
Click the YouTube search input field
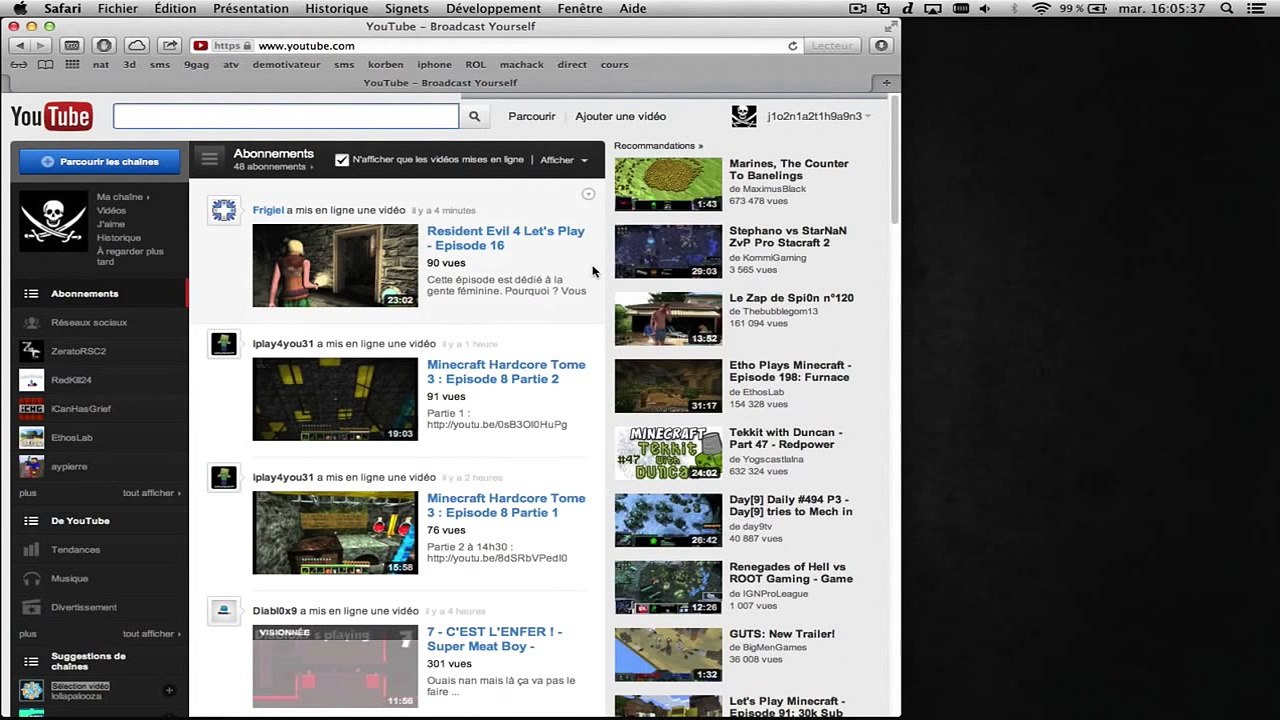pyautogui.click(x=286, y=117)
